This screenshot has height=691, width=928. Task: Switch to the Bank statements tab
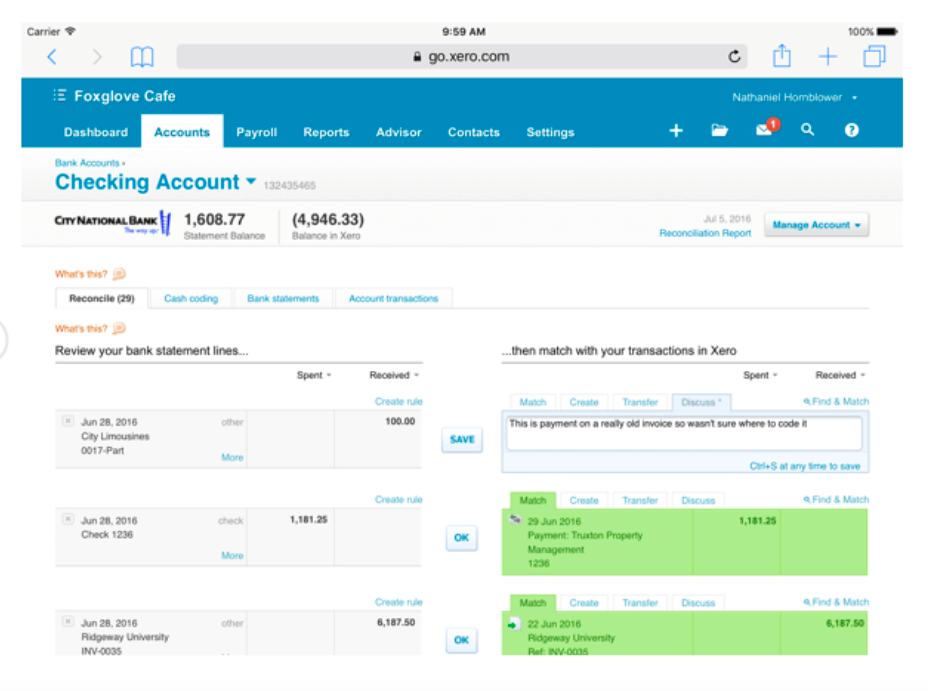283,299
